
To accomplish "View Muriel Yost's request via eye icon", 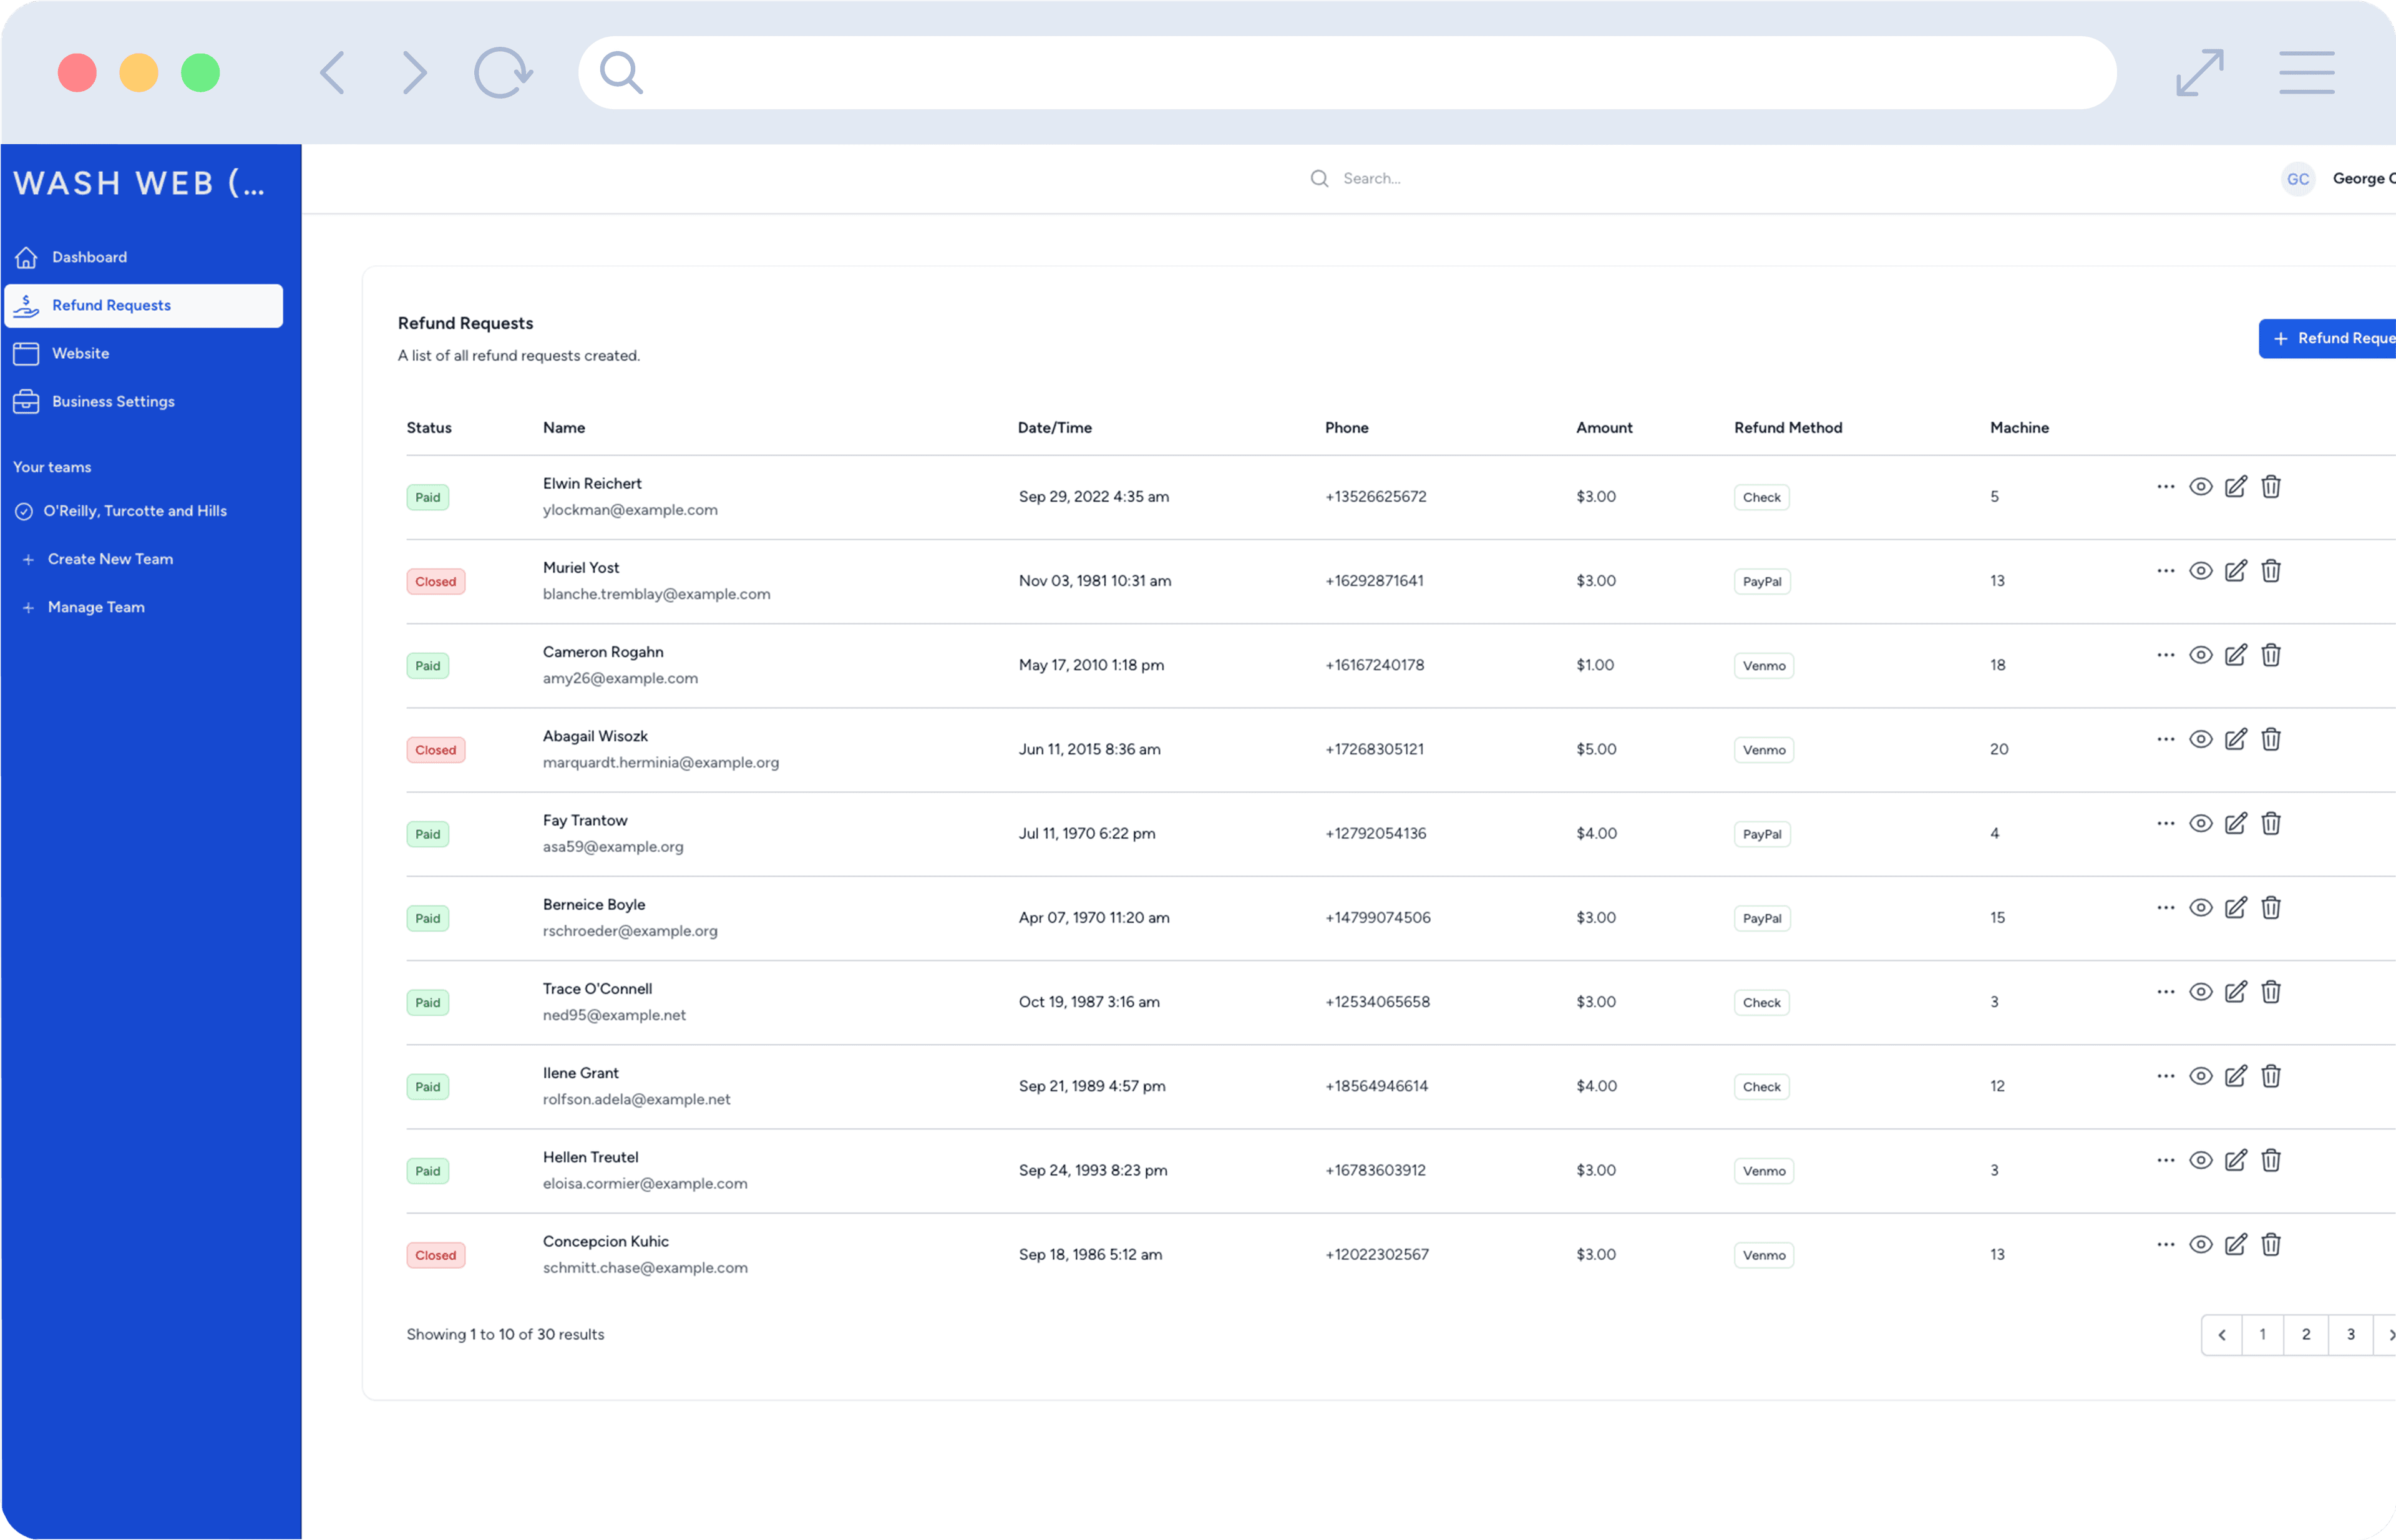I will (x=2200, y=571).
